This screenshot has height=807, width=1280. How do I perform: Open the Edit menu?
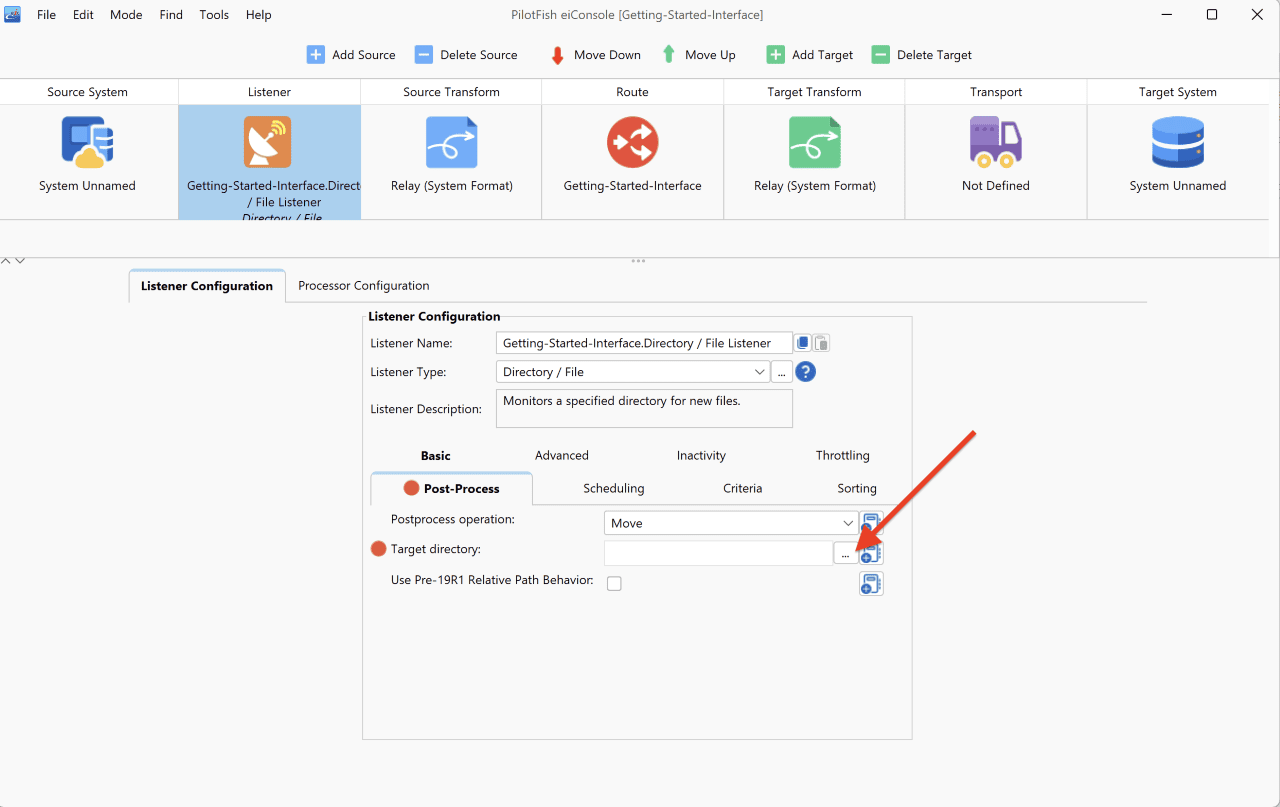point(83,15)
